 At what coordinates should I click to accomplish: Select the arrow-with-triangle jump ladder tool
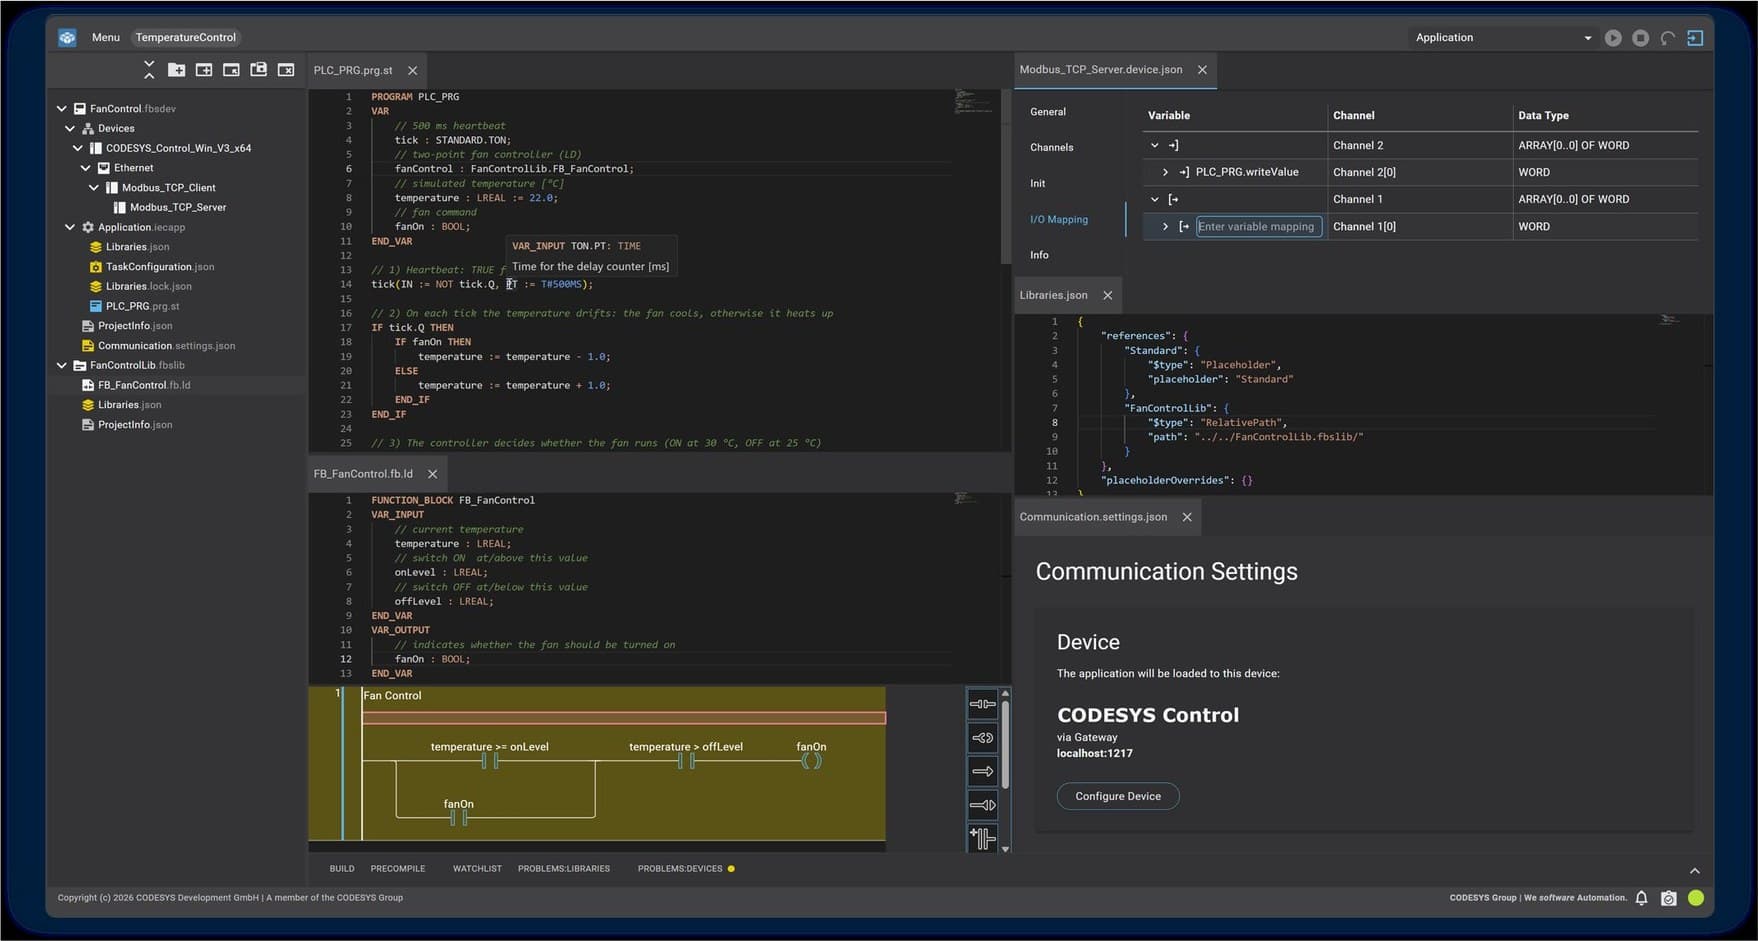tap(983, 805)
